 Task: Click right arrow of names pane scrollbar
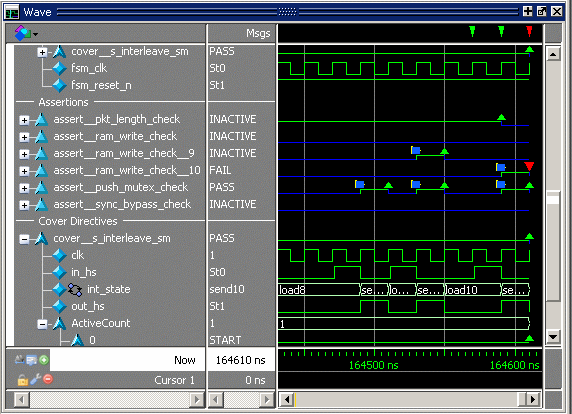click(197, 399)
